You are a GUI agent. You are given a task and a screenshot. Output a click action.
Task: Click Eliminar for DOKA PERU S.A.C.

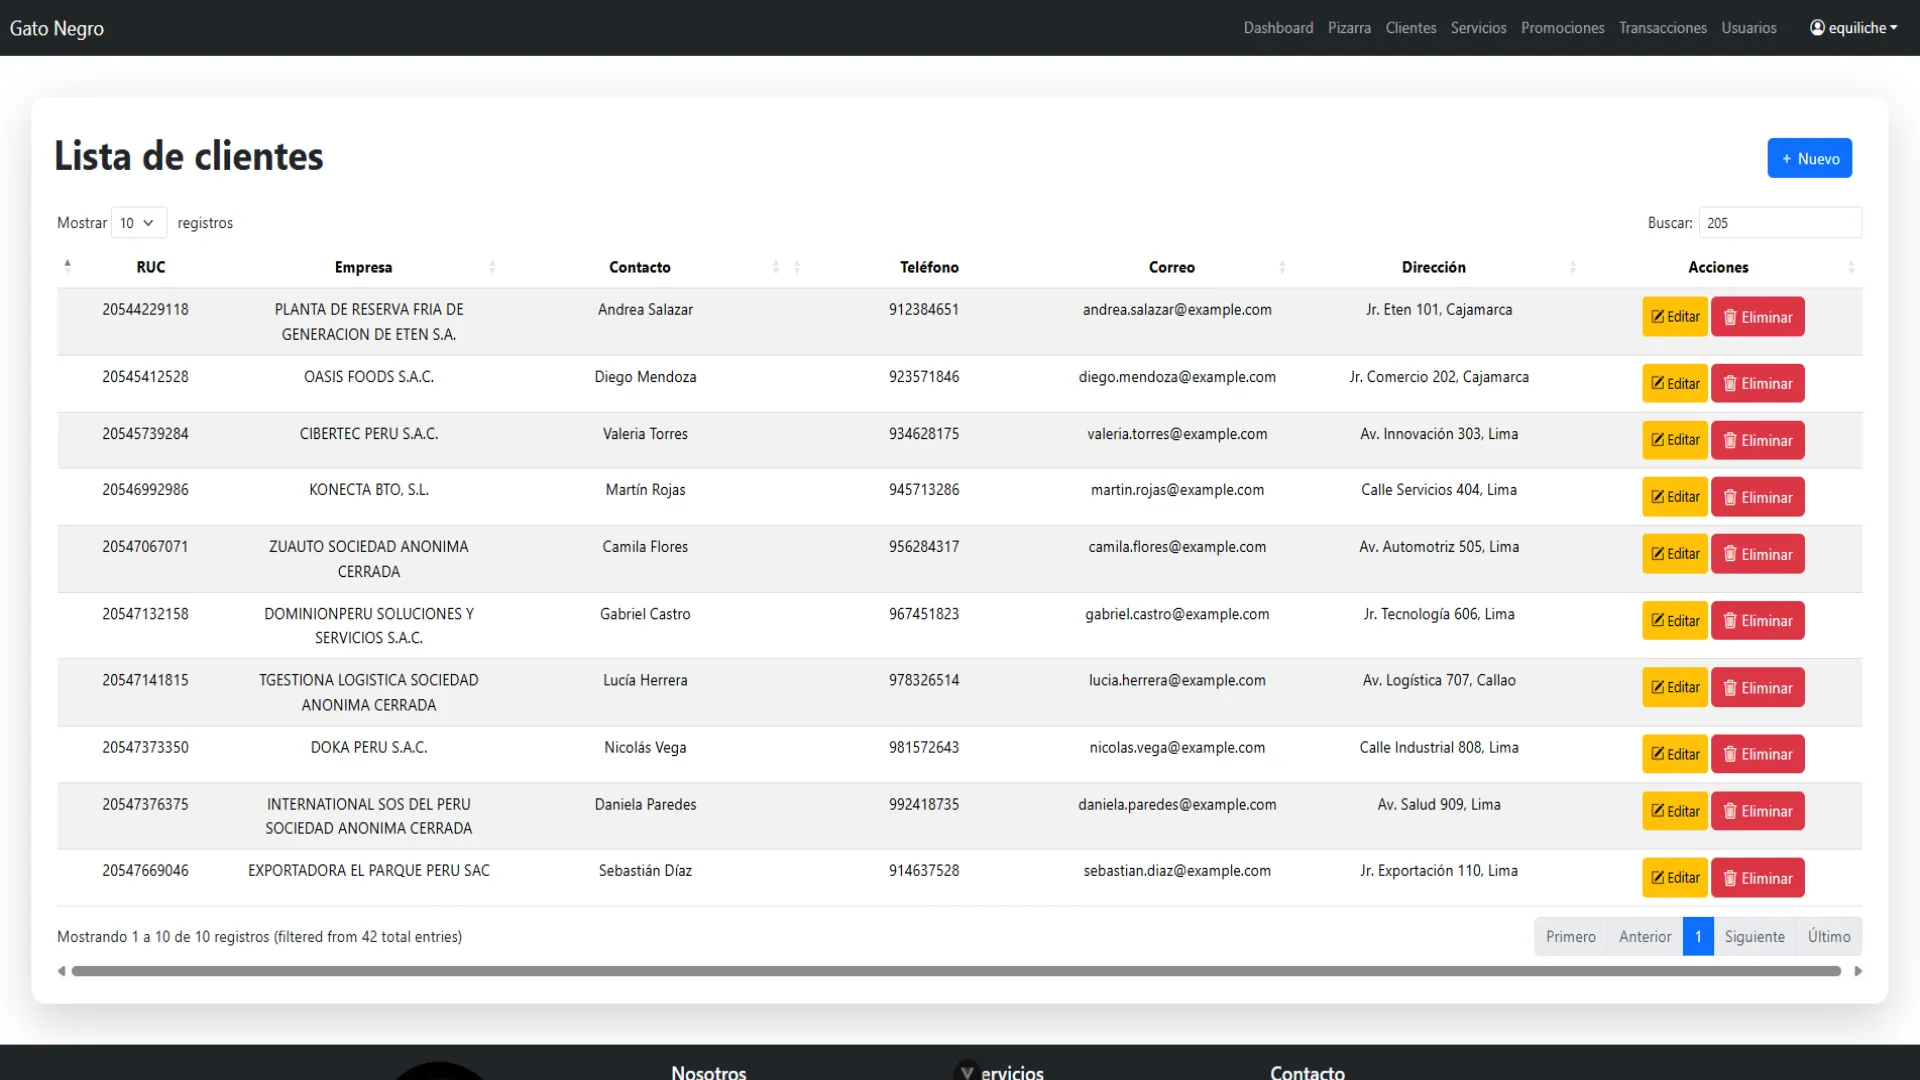tap(1757, 755)
